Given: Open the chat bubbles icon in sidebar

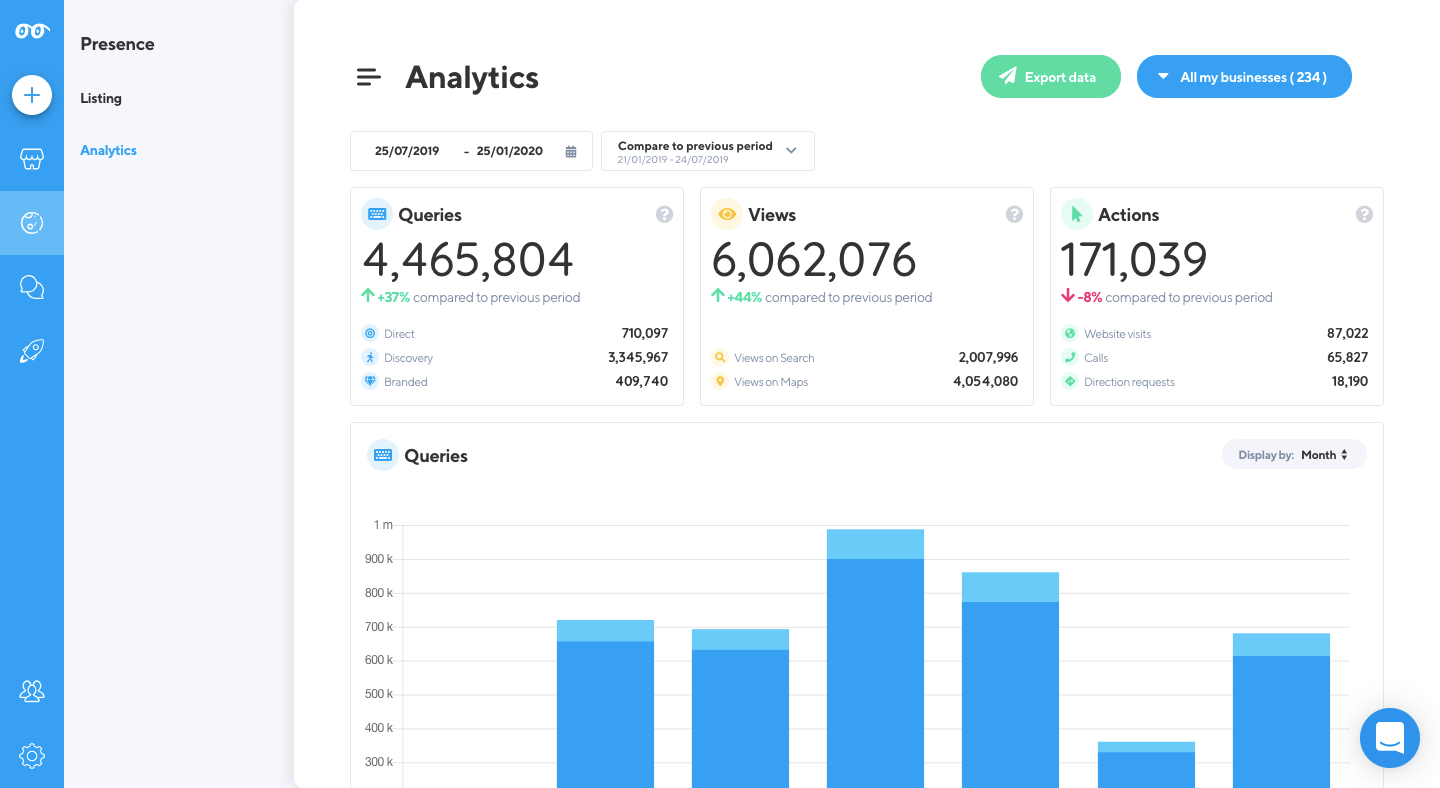Looking at the screenshot, I should (32, 287).
